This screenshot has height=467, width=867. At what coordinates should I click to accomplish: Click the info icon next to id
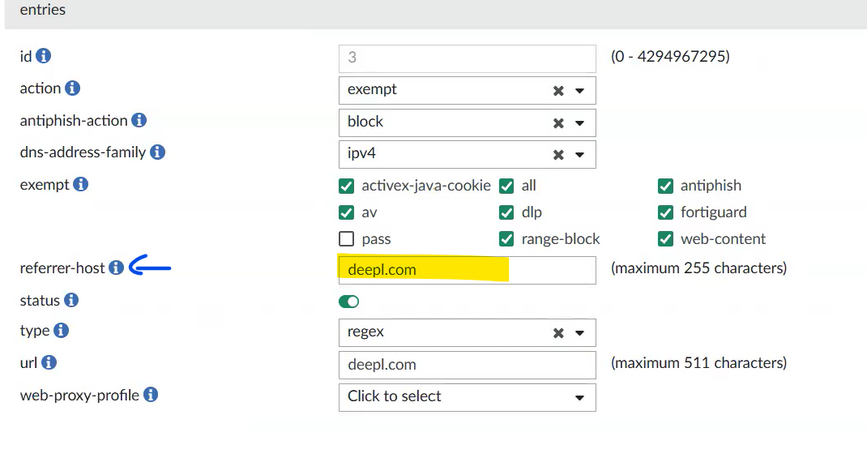pyautogui.click(x=44, y=57)
